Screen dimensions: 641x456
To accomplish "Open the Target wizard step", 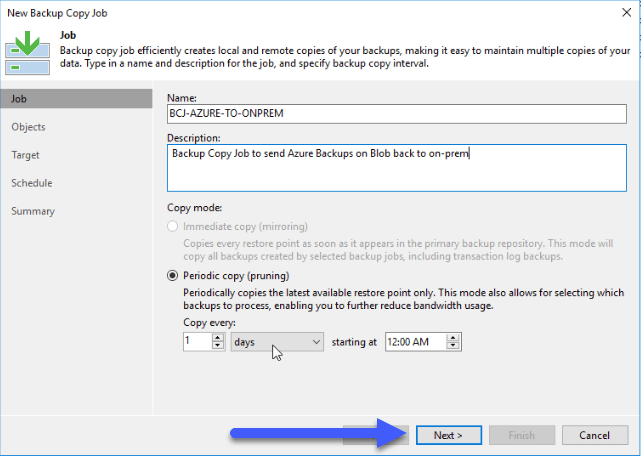I will tap(25, 155).
